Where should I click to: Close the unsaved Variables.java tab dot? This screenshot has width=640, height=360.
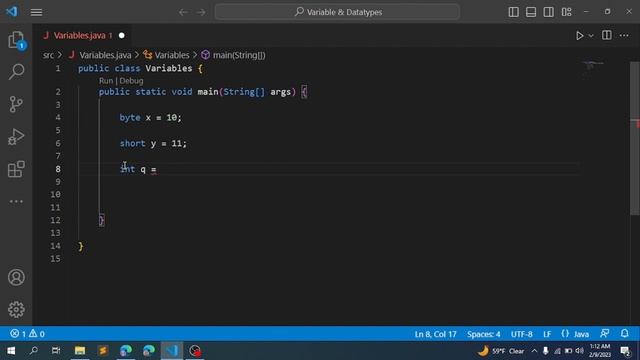tap(122, 36)
